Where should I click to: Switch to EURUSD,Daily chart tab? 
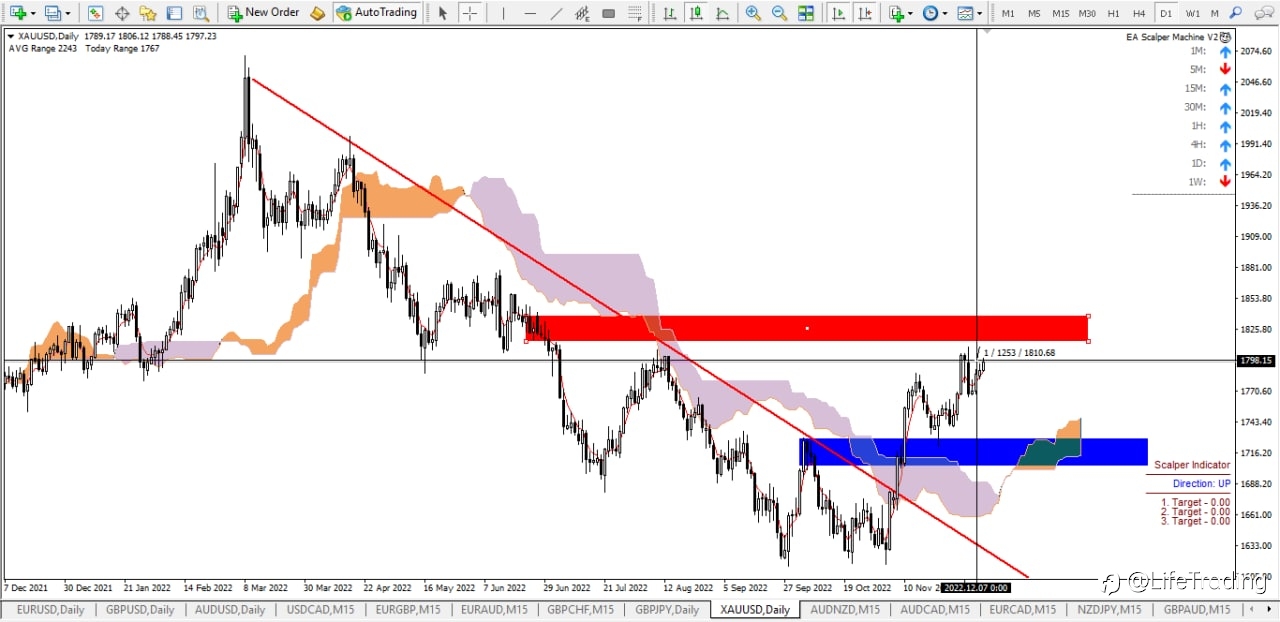[x=50, y=609]
